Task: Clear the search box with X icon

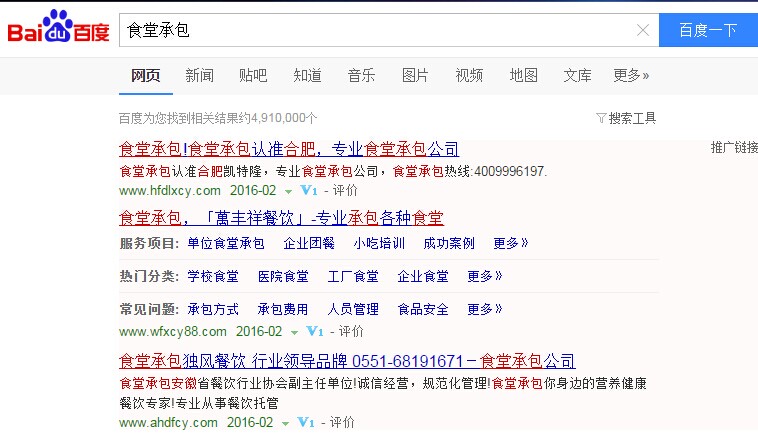Action: coord(642,30)
